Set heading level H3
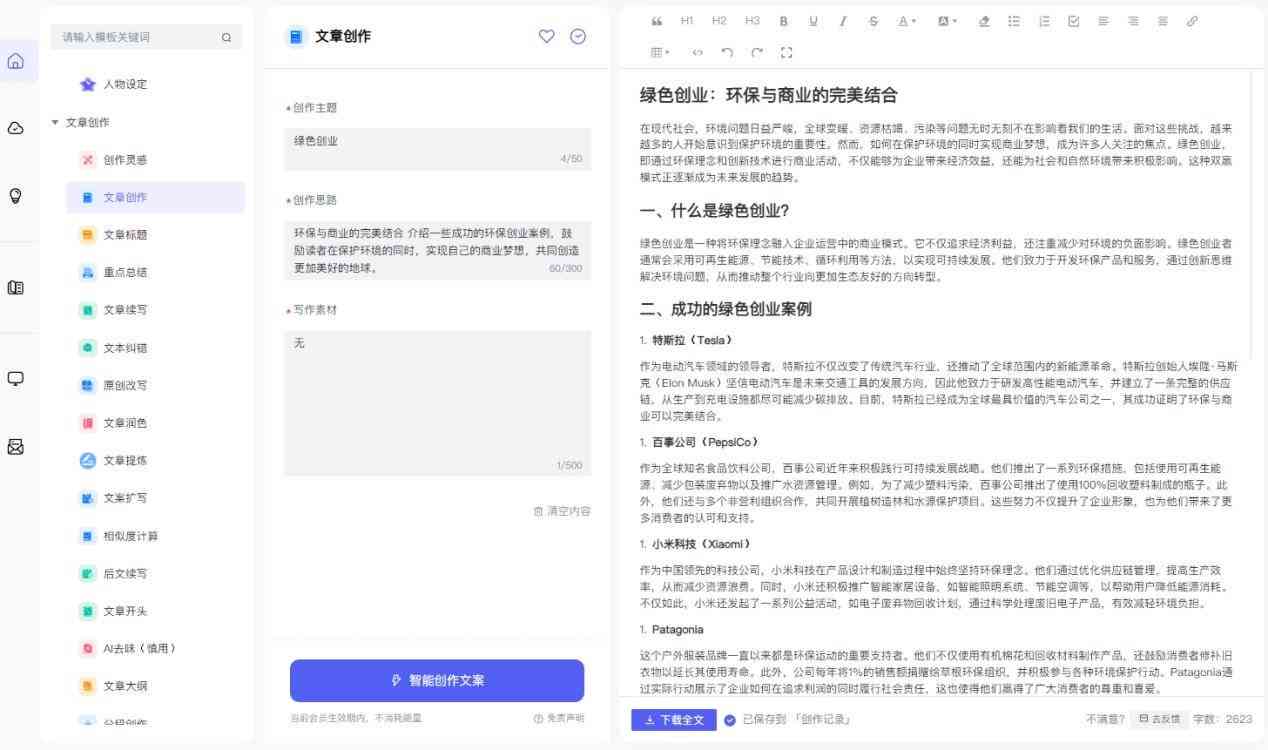 [752, 21]
